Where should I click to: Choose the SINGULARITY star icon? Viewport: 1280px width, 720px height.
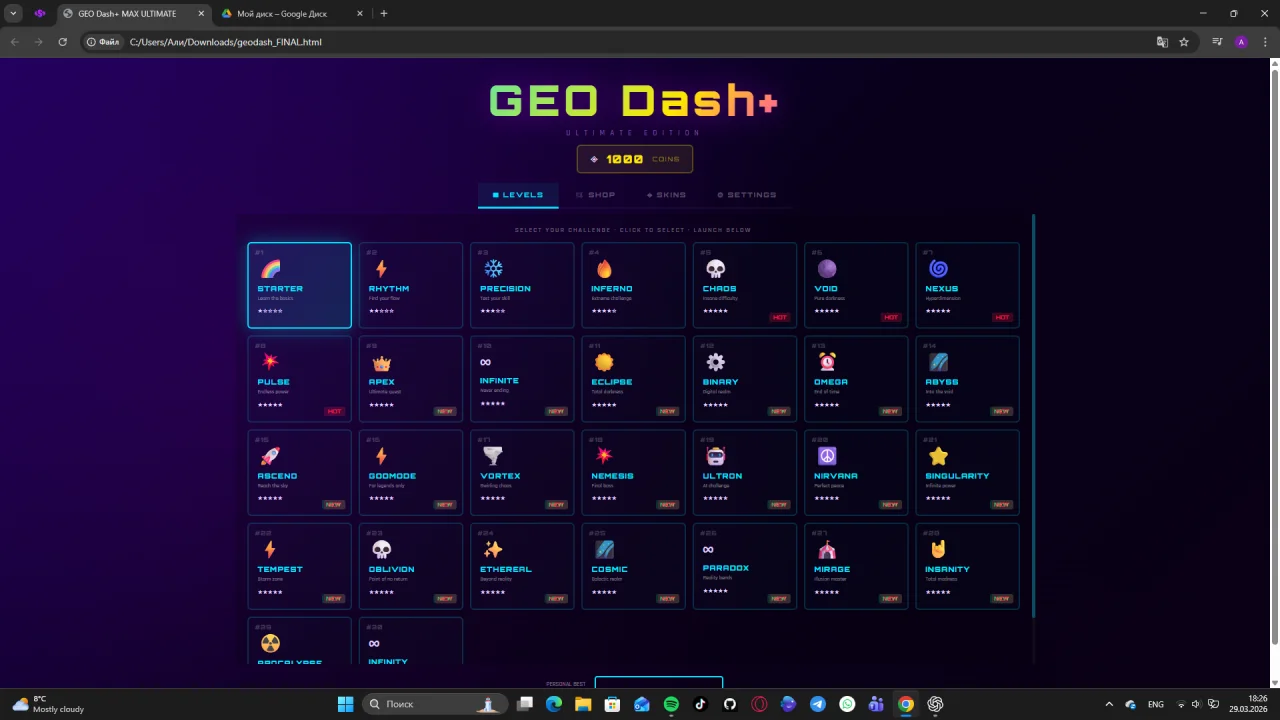(x=938, y=456)
